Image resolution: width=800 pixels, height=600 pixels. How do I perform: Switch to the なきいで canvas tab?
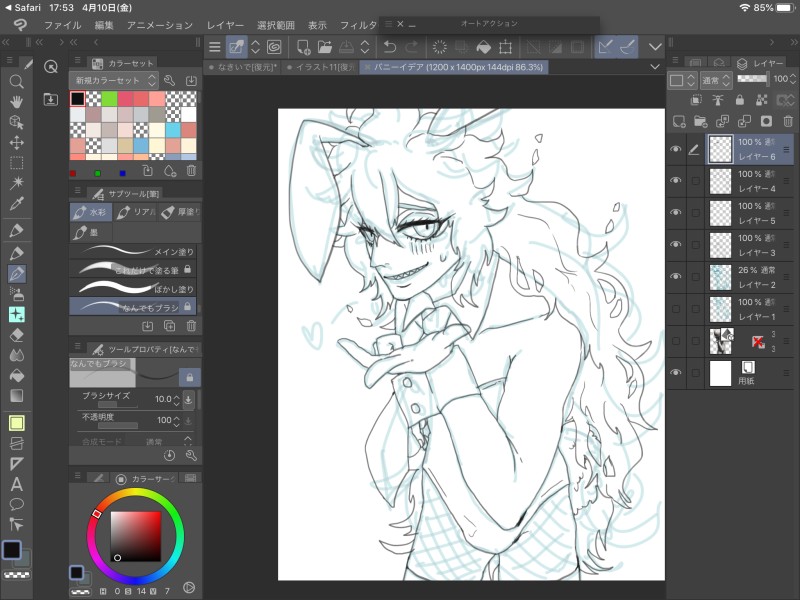point(242,67)
